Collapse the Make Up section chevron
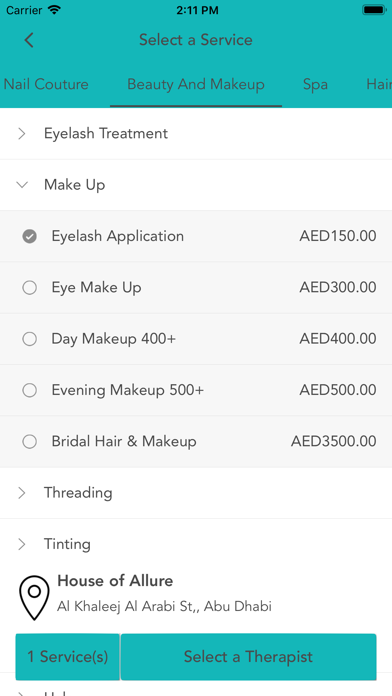 [x=22, y=185]
